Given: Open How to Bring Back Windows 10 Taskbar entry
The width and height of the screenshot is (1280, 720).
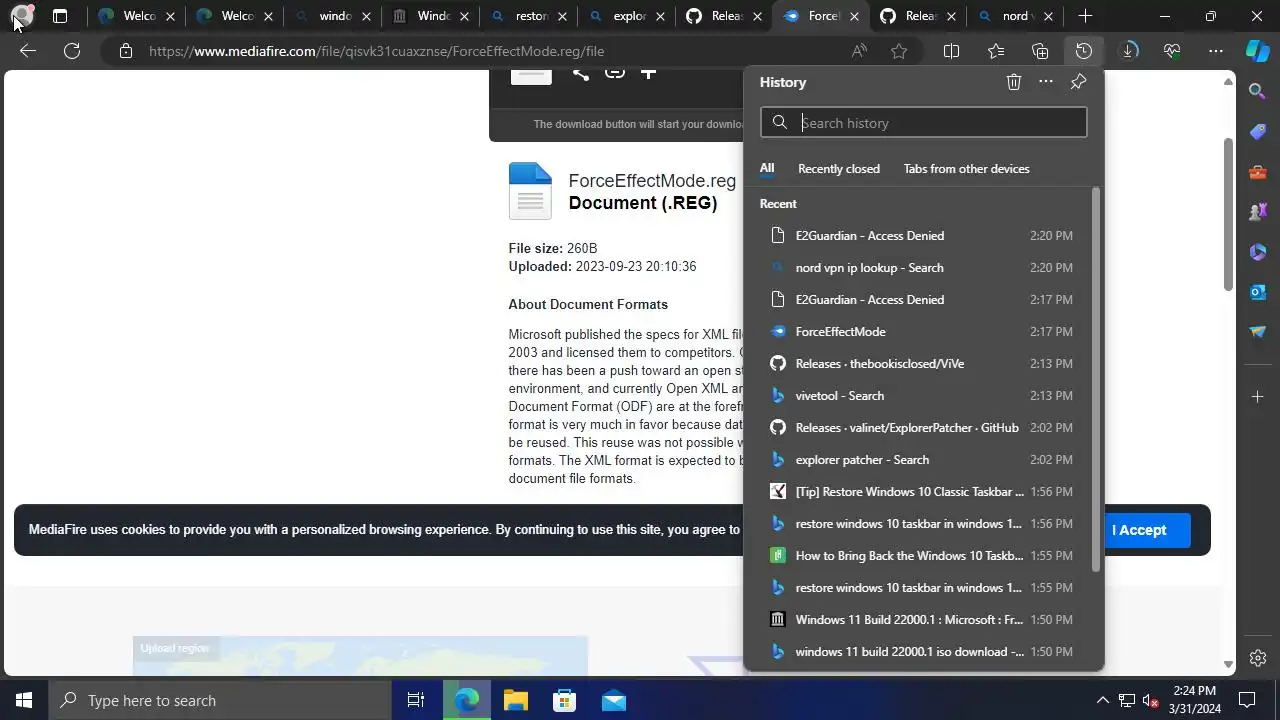Looking at the screenshot, I should pyautogui.click(x=920, y=556).
